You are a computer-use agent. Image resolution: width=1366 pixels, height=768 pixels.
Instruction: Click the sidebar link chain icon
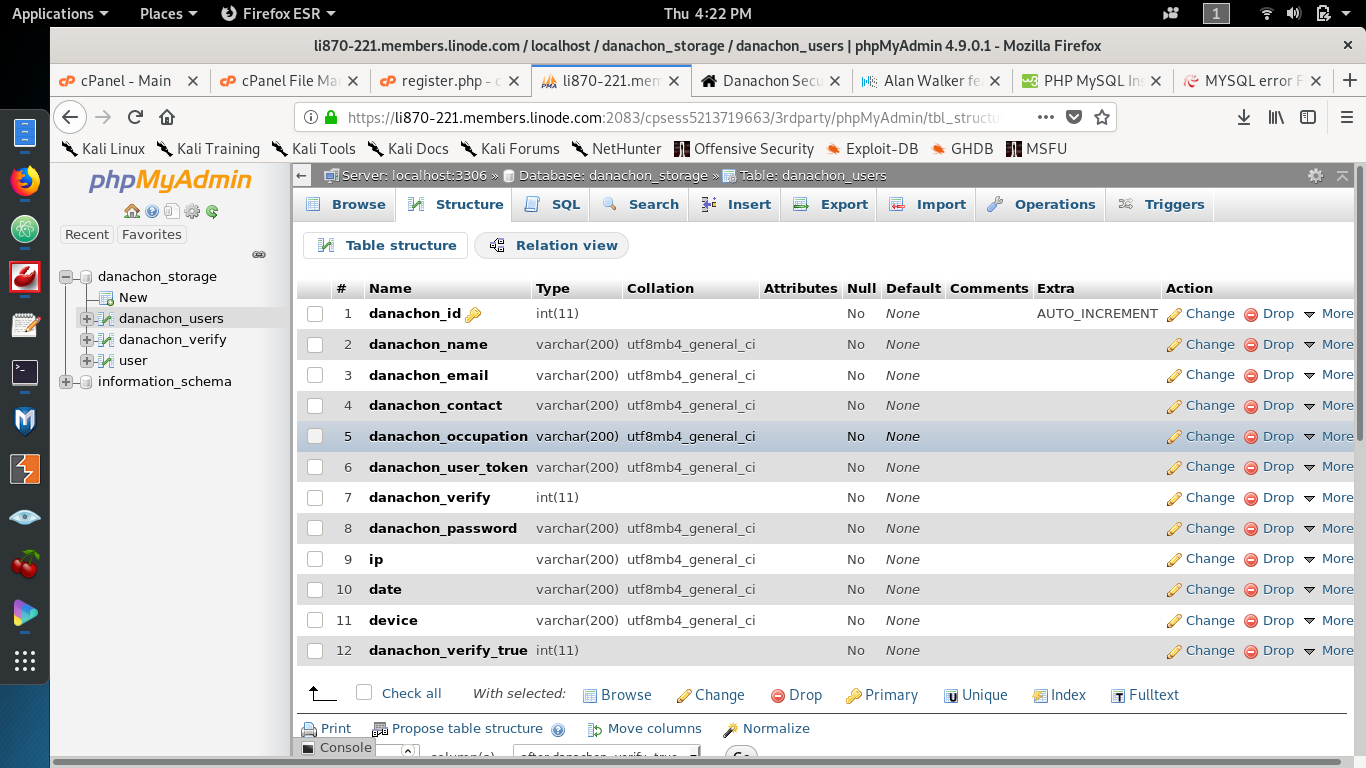pyautogui.click(x=259, y=254)
